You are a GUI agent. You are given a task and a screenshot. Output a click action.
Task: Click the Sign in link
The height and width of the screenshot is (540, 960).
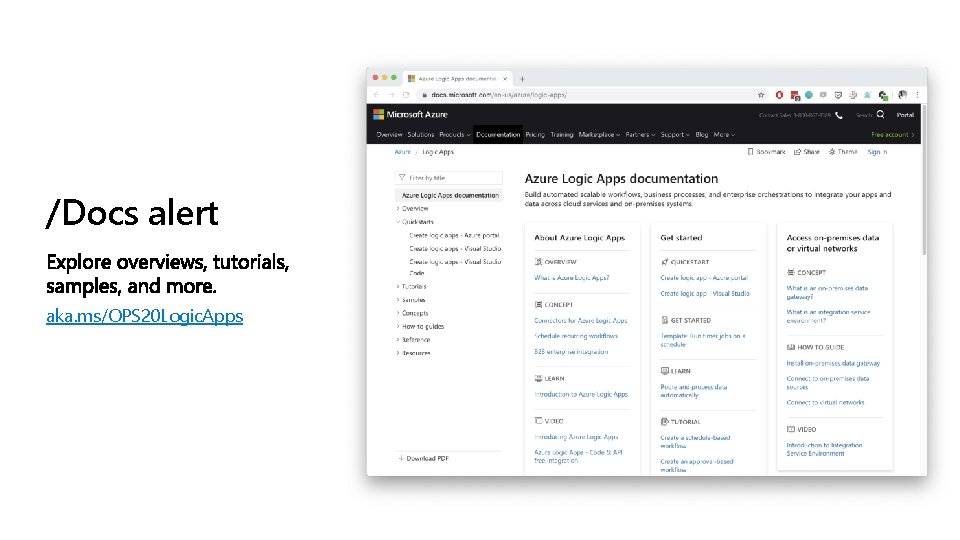point(877,152)
